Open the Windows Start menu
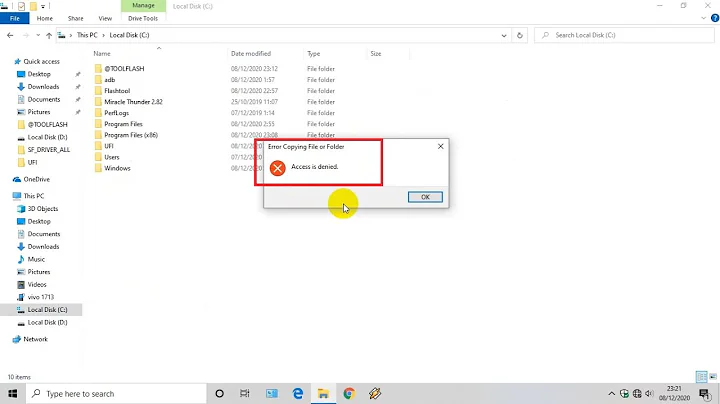The width and height of the screenshot is (720, 404). coord(13,394)
